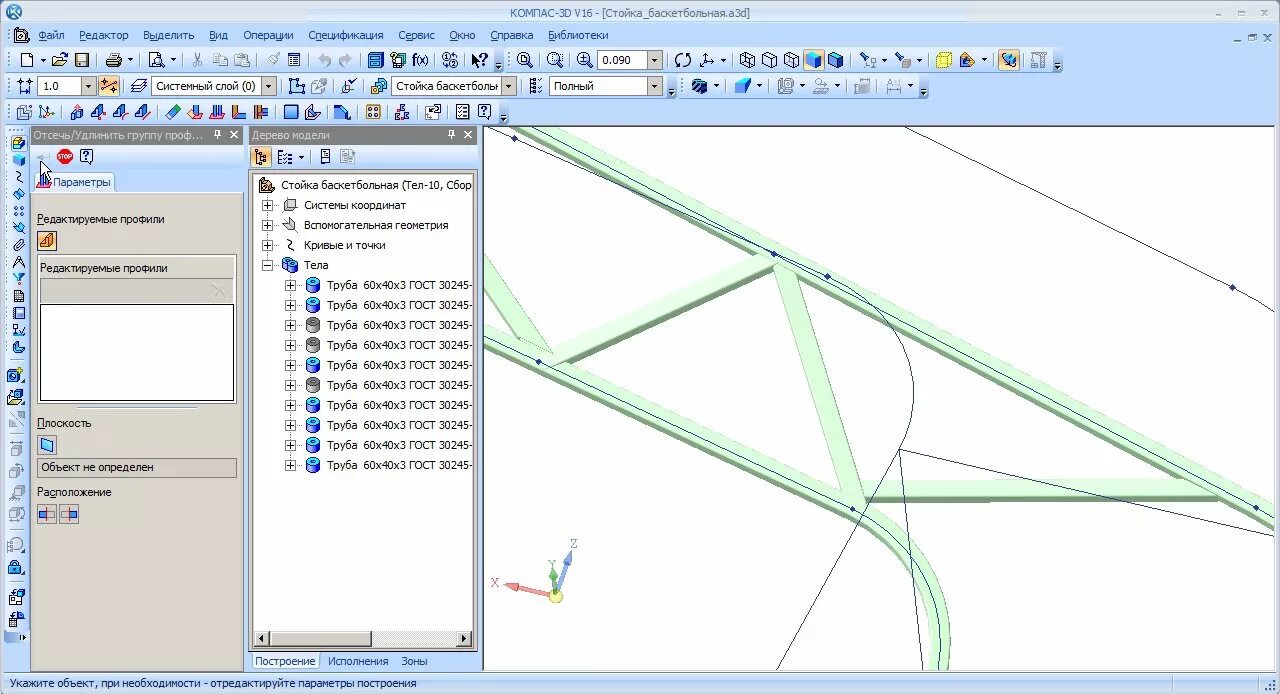Image resolution: width=1280 pixels, height=694 pixels.
Task: Click the Open file folder icon
Action: point(60,60)
